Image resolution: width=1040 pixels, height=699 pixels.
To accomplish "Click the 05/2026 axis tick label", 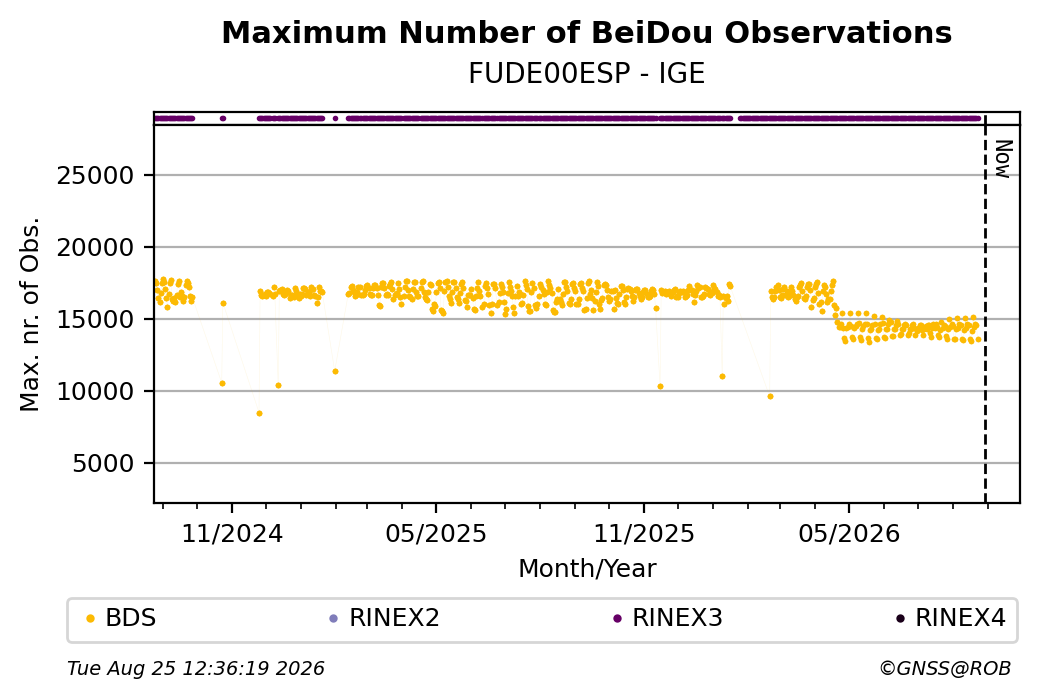I will tap(849, 534).
